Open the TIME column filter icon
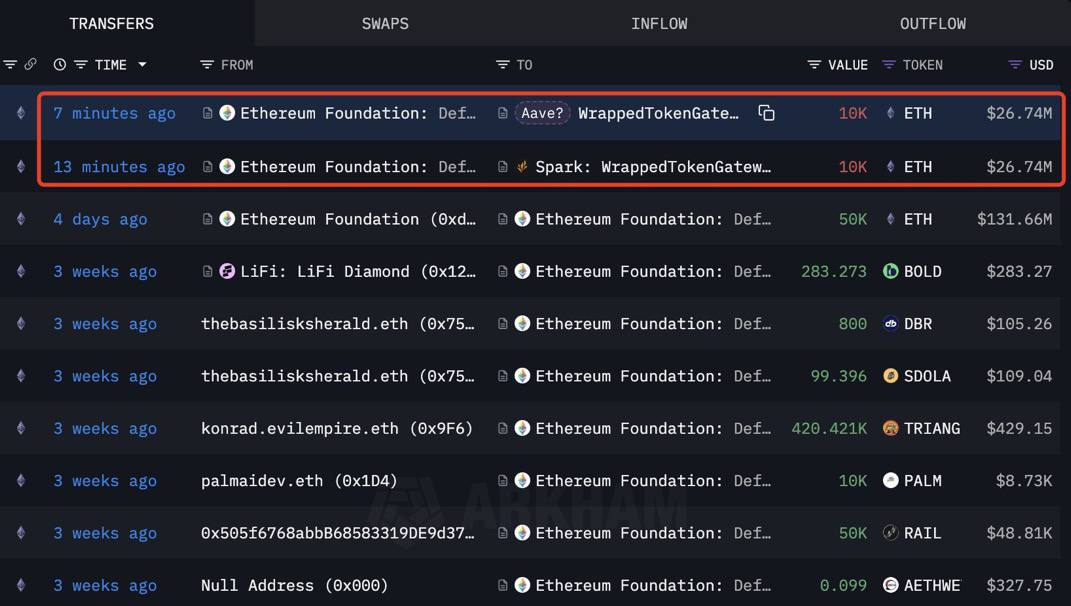Screen dimensions: 1071x606 pyautogui.click(x=81, y=65)
